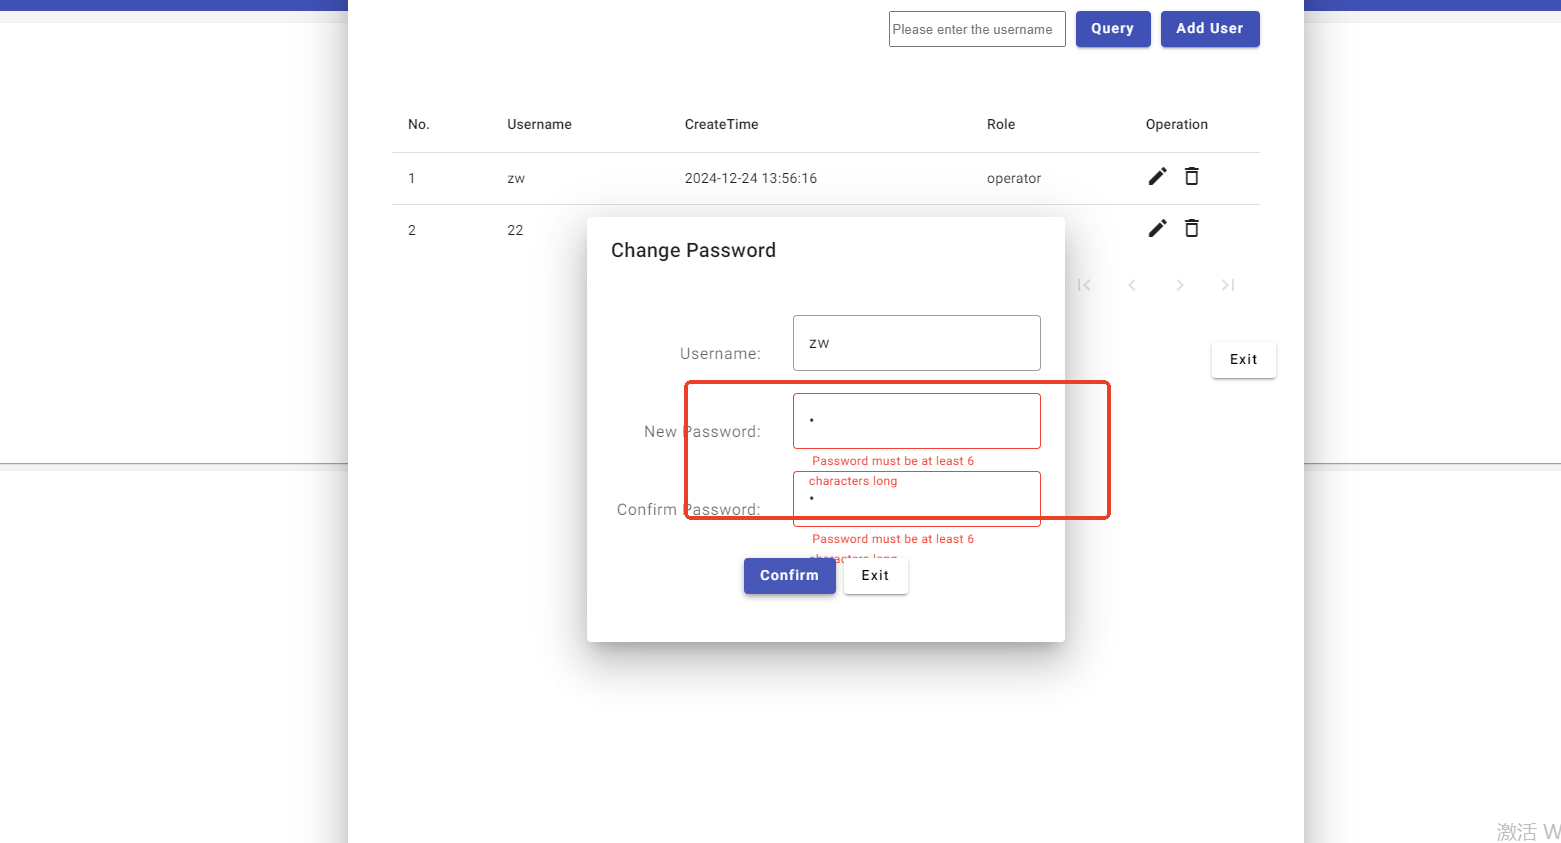Click the New Password input field

point(917,421)
